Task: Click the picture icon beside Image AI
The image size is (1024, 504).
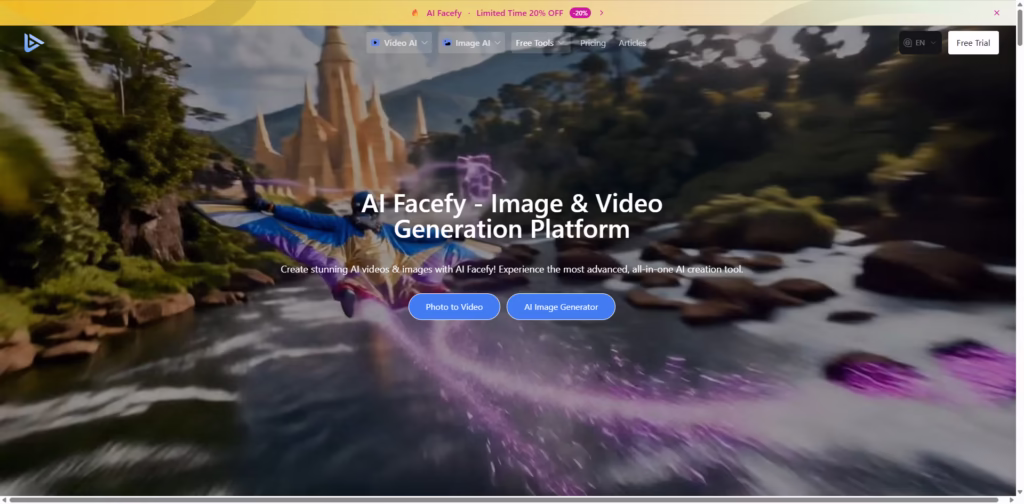Action: [x=446, y=43]
